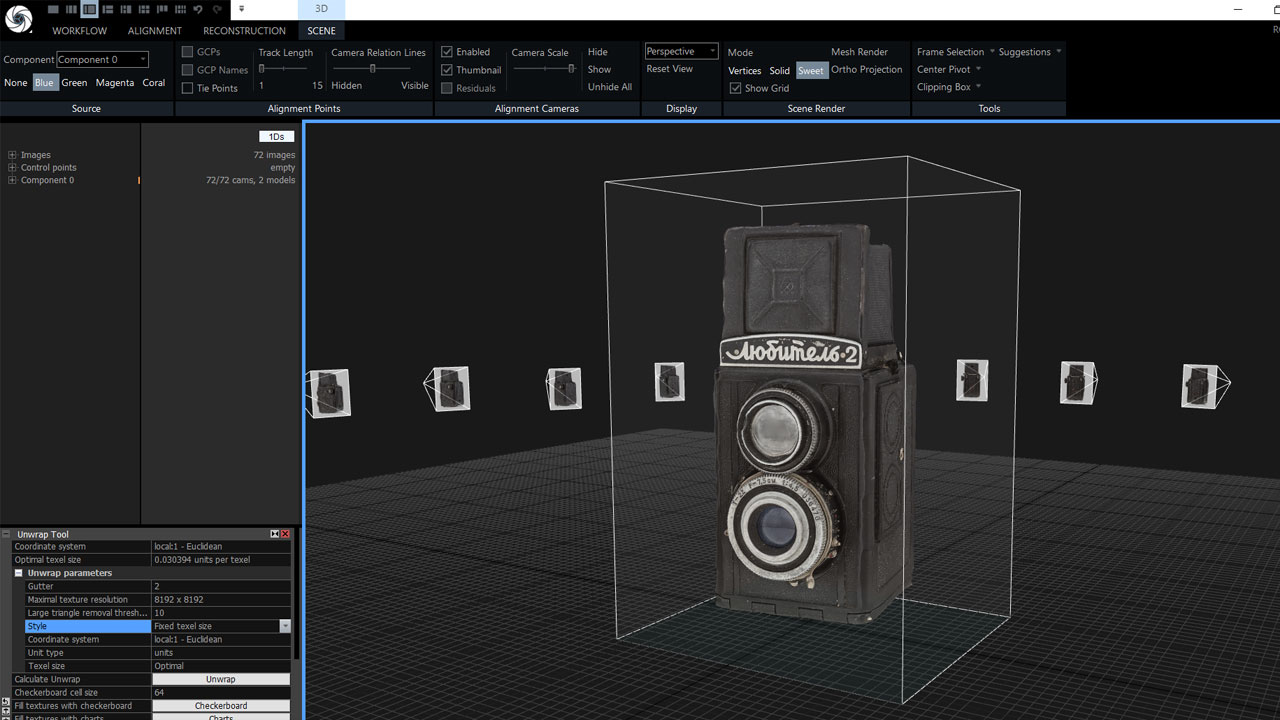The height and width of the screenshot is (720, 1280).
Task: Select the Coral source color option
Action: (x=154, y=83)
